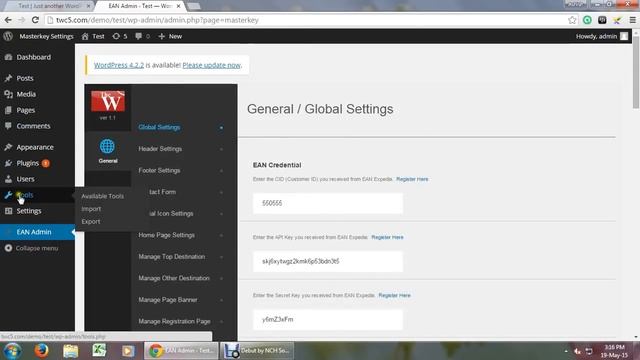The height and width of the screenshot is (360, 640).
Task: Open Pages in the sidebar
Action: click(25, 110)
